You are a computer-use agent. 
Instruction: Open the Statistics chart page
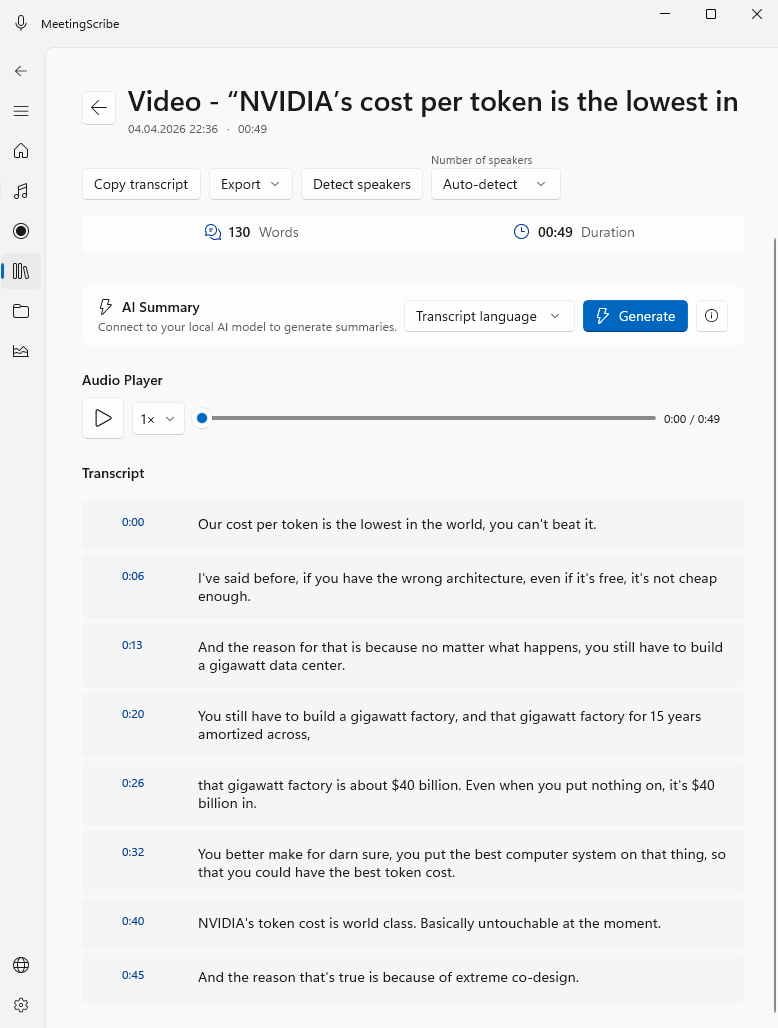(x=21, y=351)
